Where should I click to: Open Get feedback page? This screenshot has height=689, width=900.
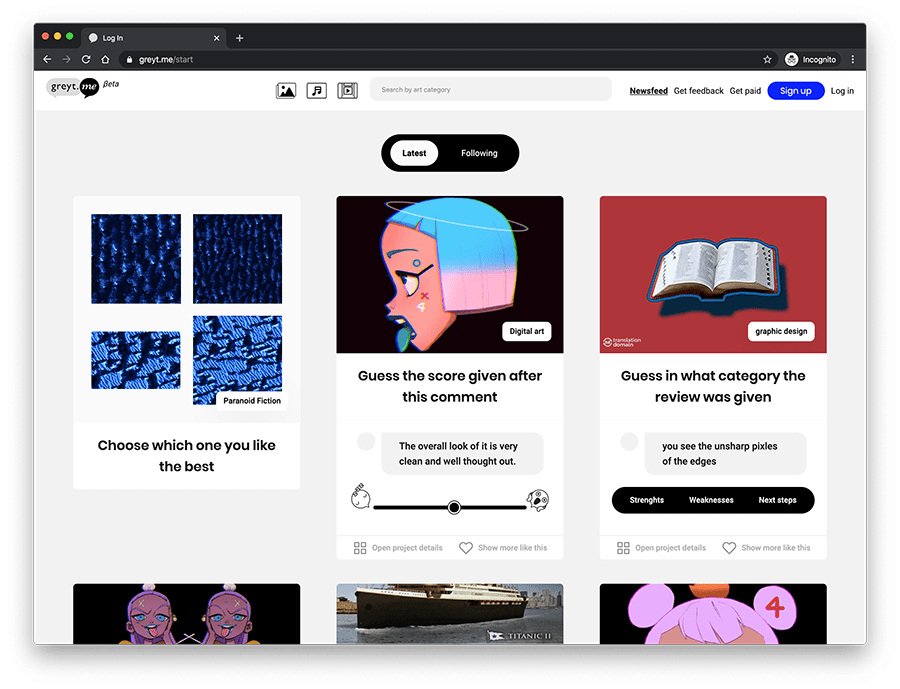[x=699, y=91]
